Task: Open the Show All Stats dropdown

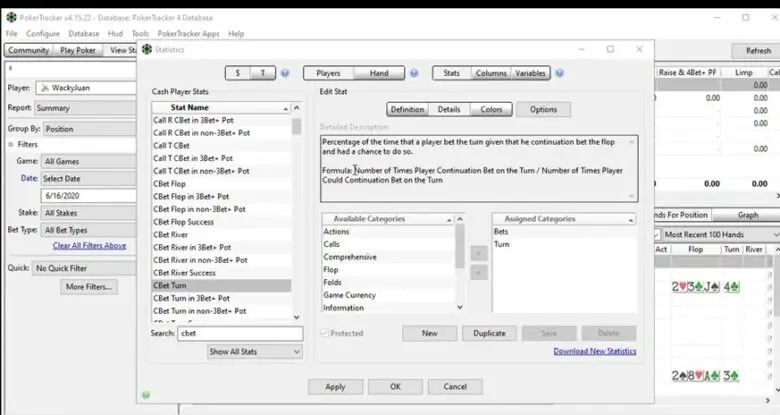Action: (x=255, y=352)
